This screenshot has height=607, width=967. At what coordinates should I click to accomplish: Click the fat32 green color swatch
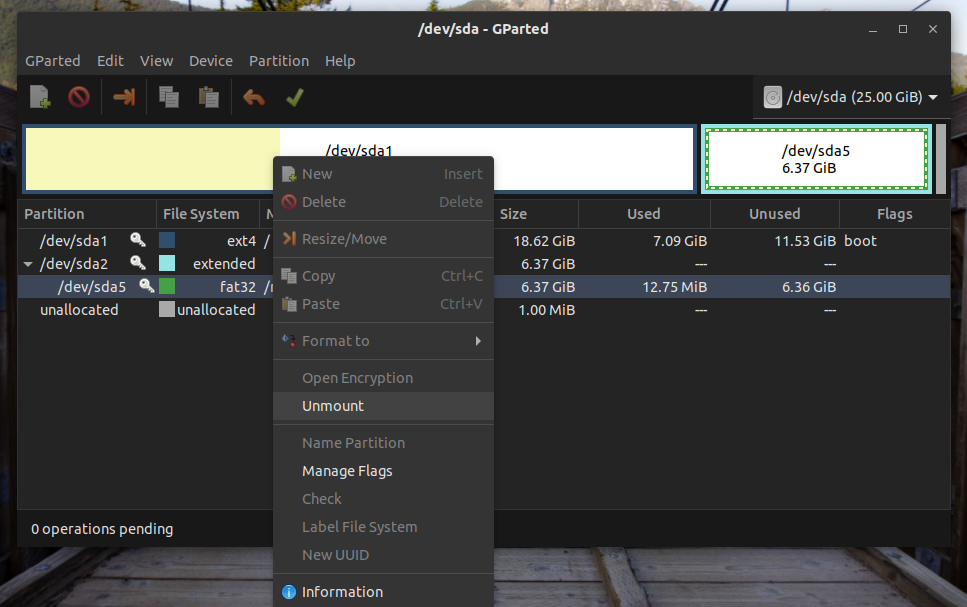pos(167,286)
